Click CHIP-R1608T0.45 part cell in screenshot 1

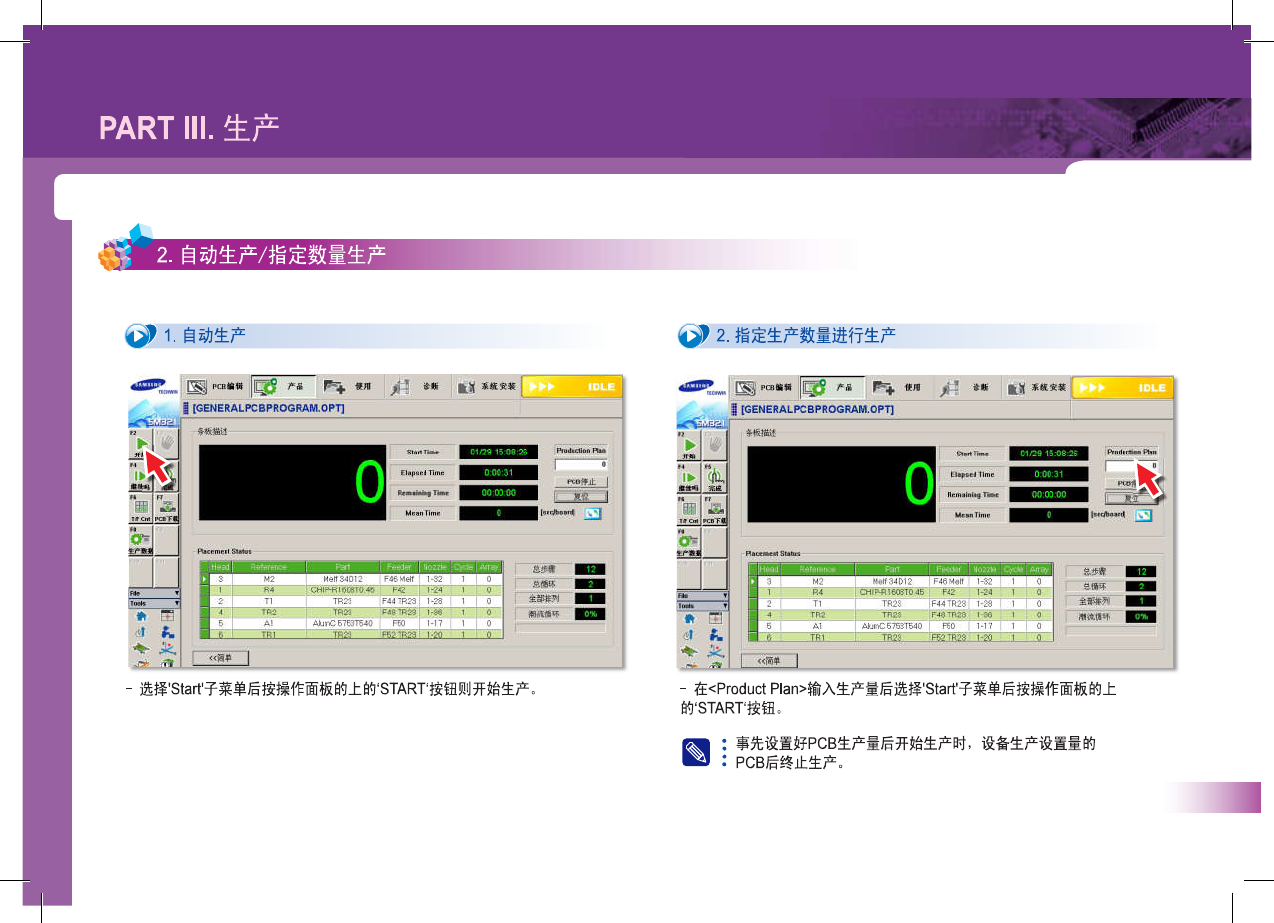pyautogui.click(x=343, y=590)
